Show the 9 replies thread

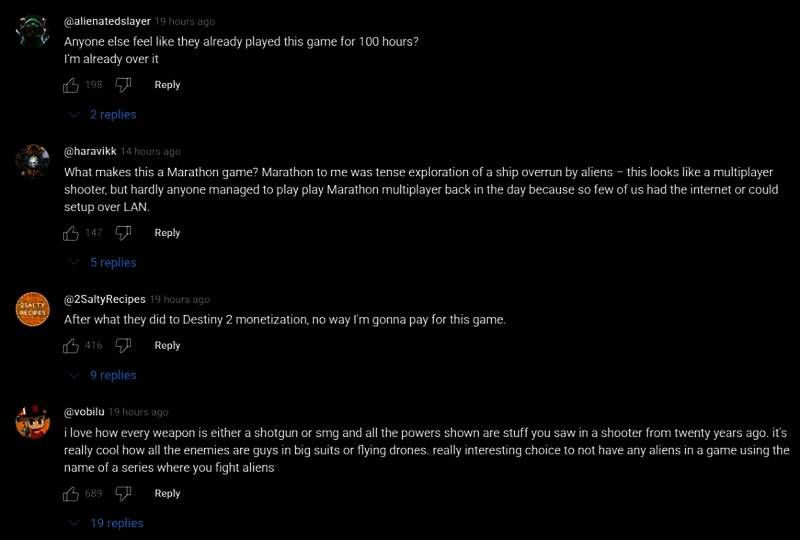click(x=104, y=376)
